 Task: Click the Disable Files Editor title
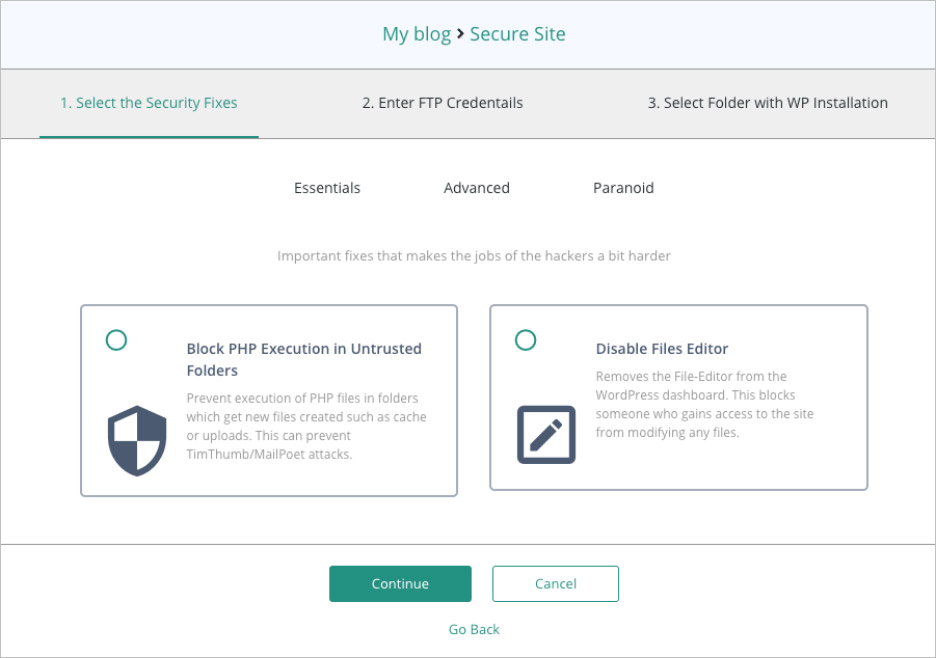[x=662, y=349]
